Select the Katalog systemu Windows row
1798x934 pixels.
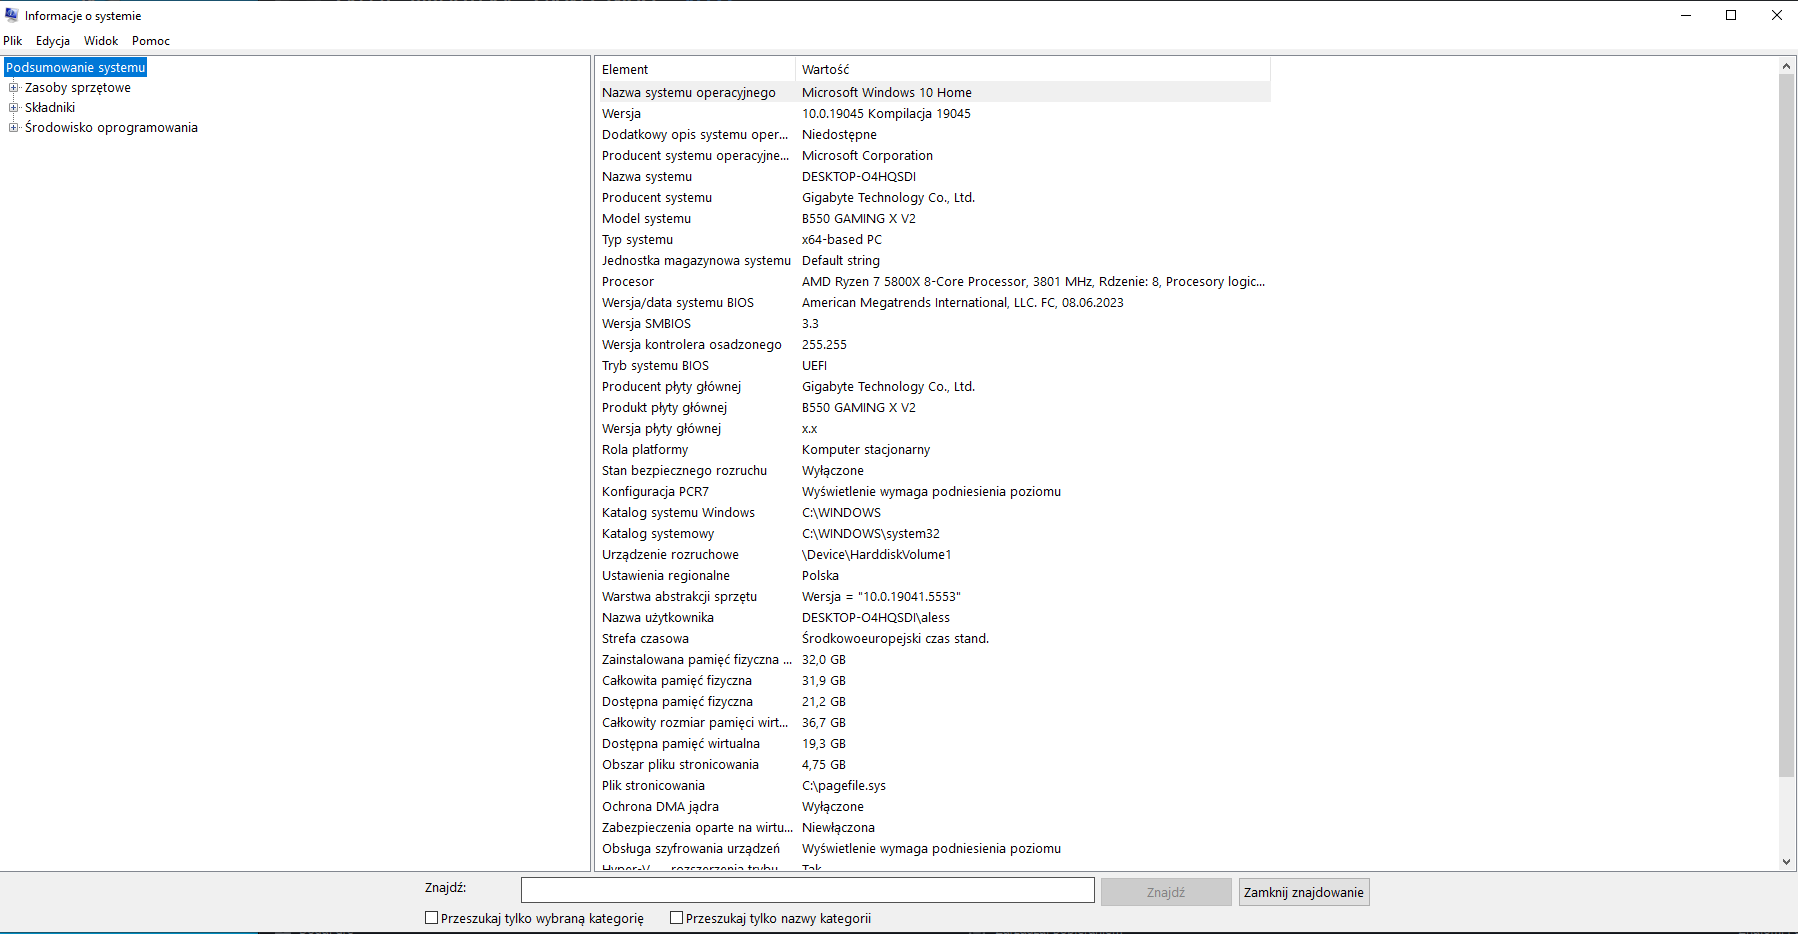click(x=933, y=512)
